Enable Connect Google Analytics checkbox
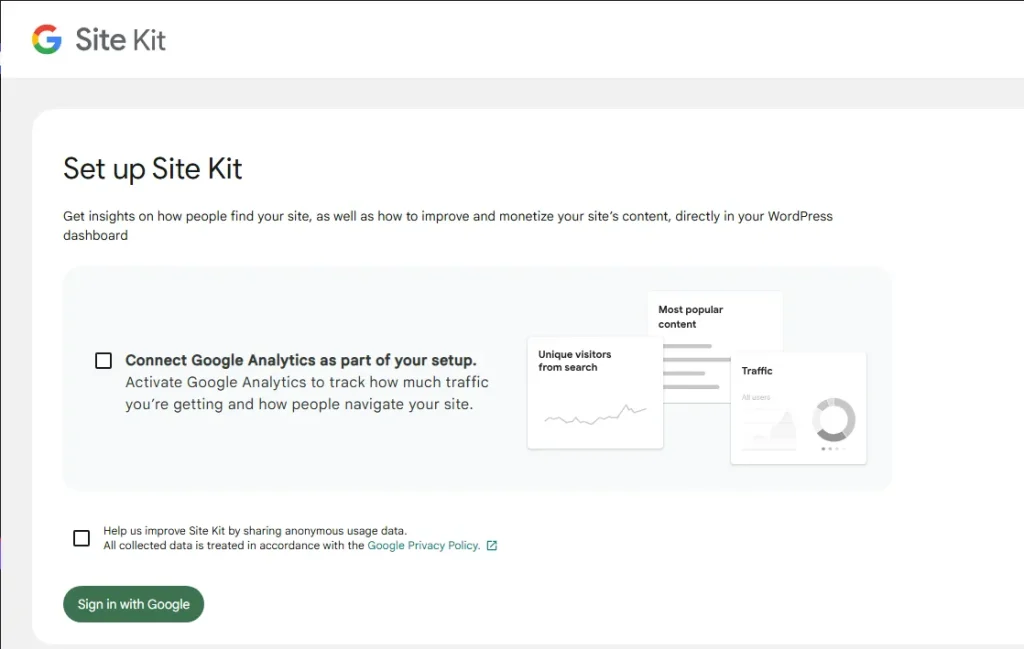This screenshot has height=649, width=1024. [x=103, y=360]
